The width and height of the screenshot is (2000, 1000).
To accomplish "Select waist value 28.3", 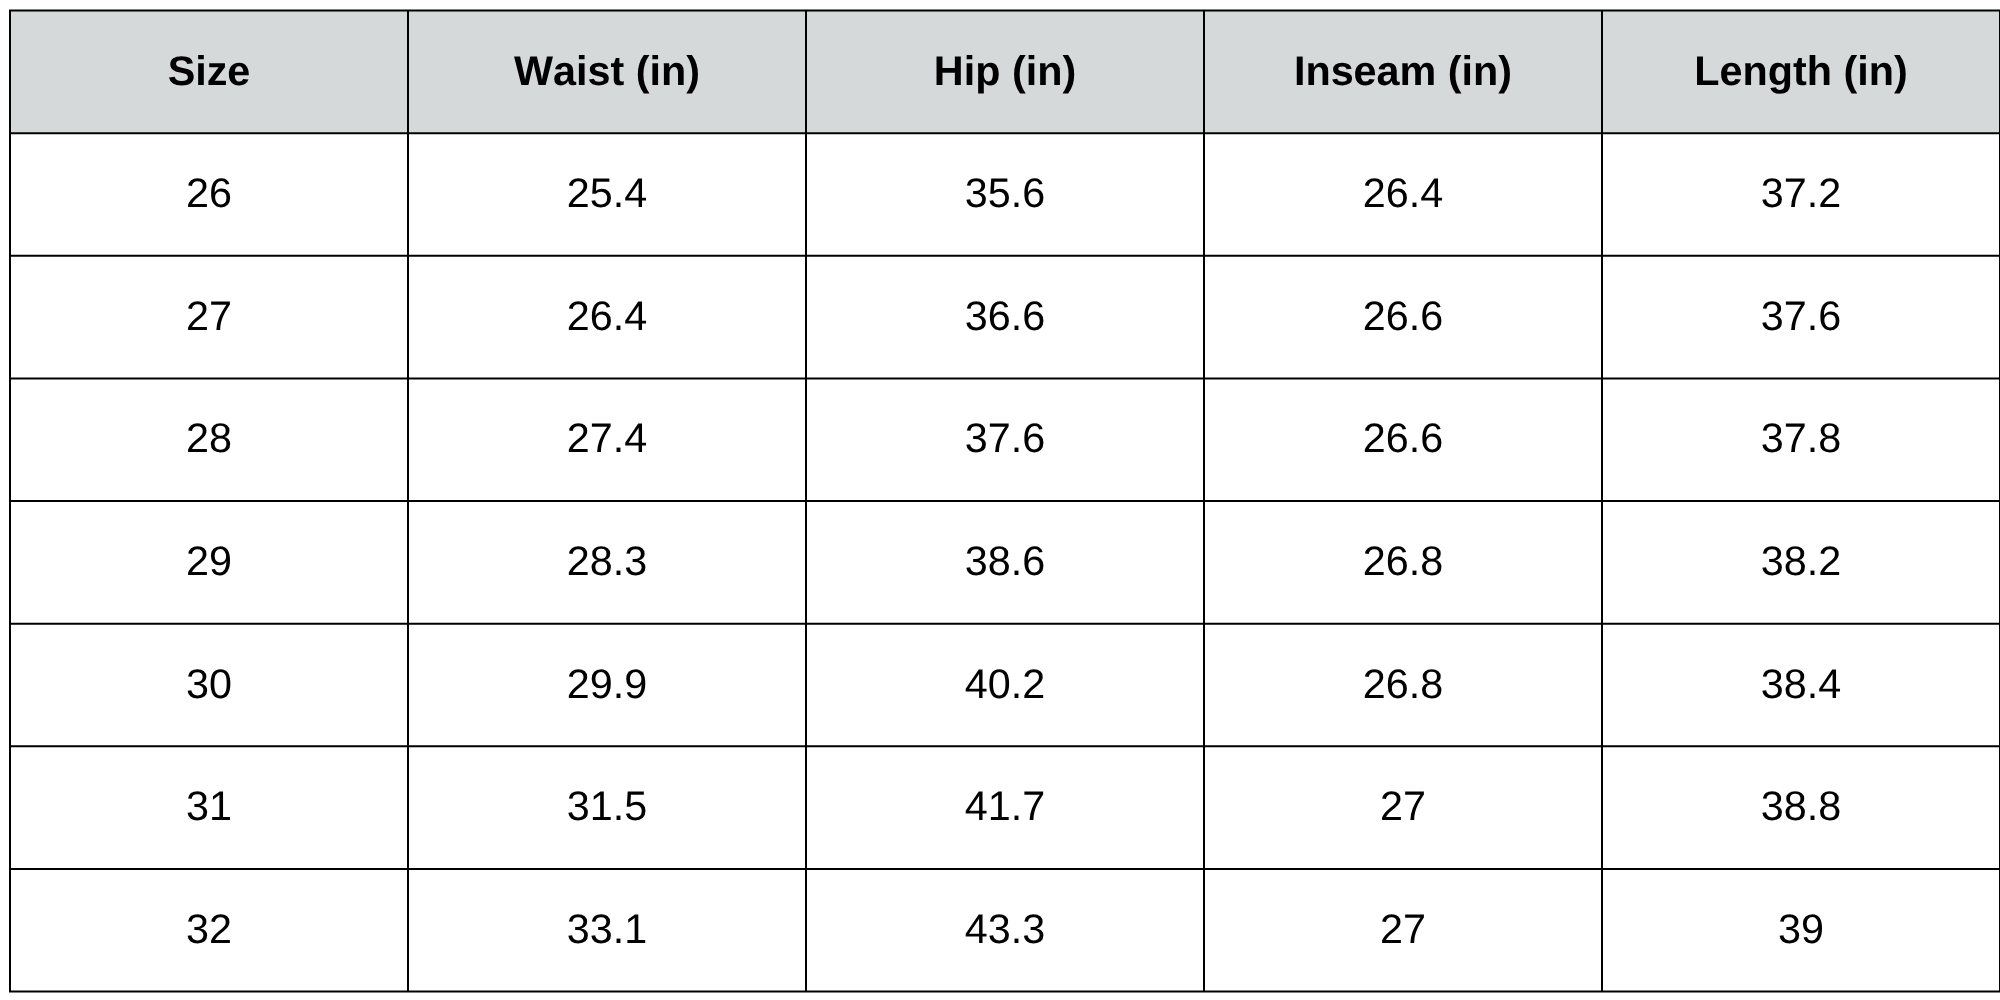I will click(x=606, y=562).
